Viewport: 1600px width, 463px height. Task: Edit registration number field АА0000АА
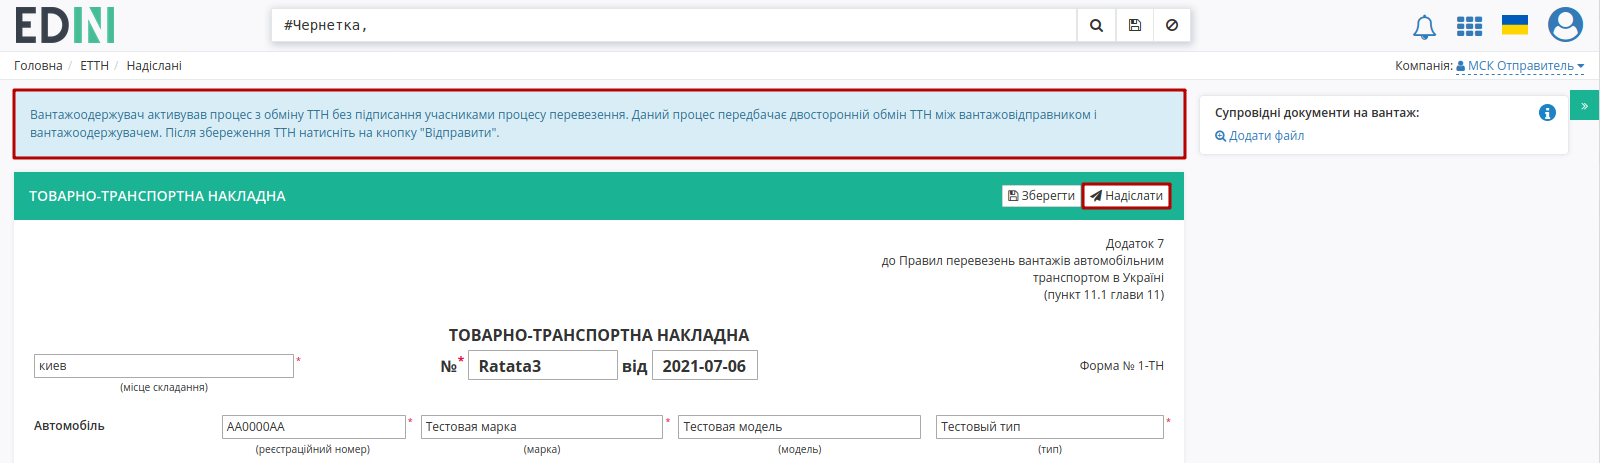[314, 427]
